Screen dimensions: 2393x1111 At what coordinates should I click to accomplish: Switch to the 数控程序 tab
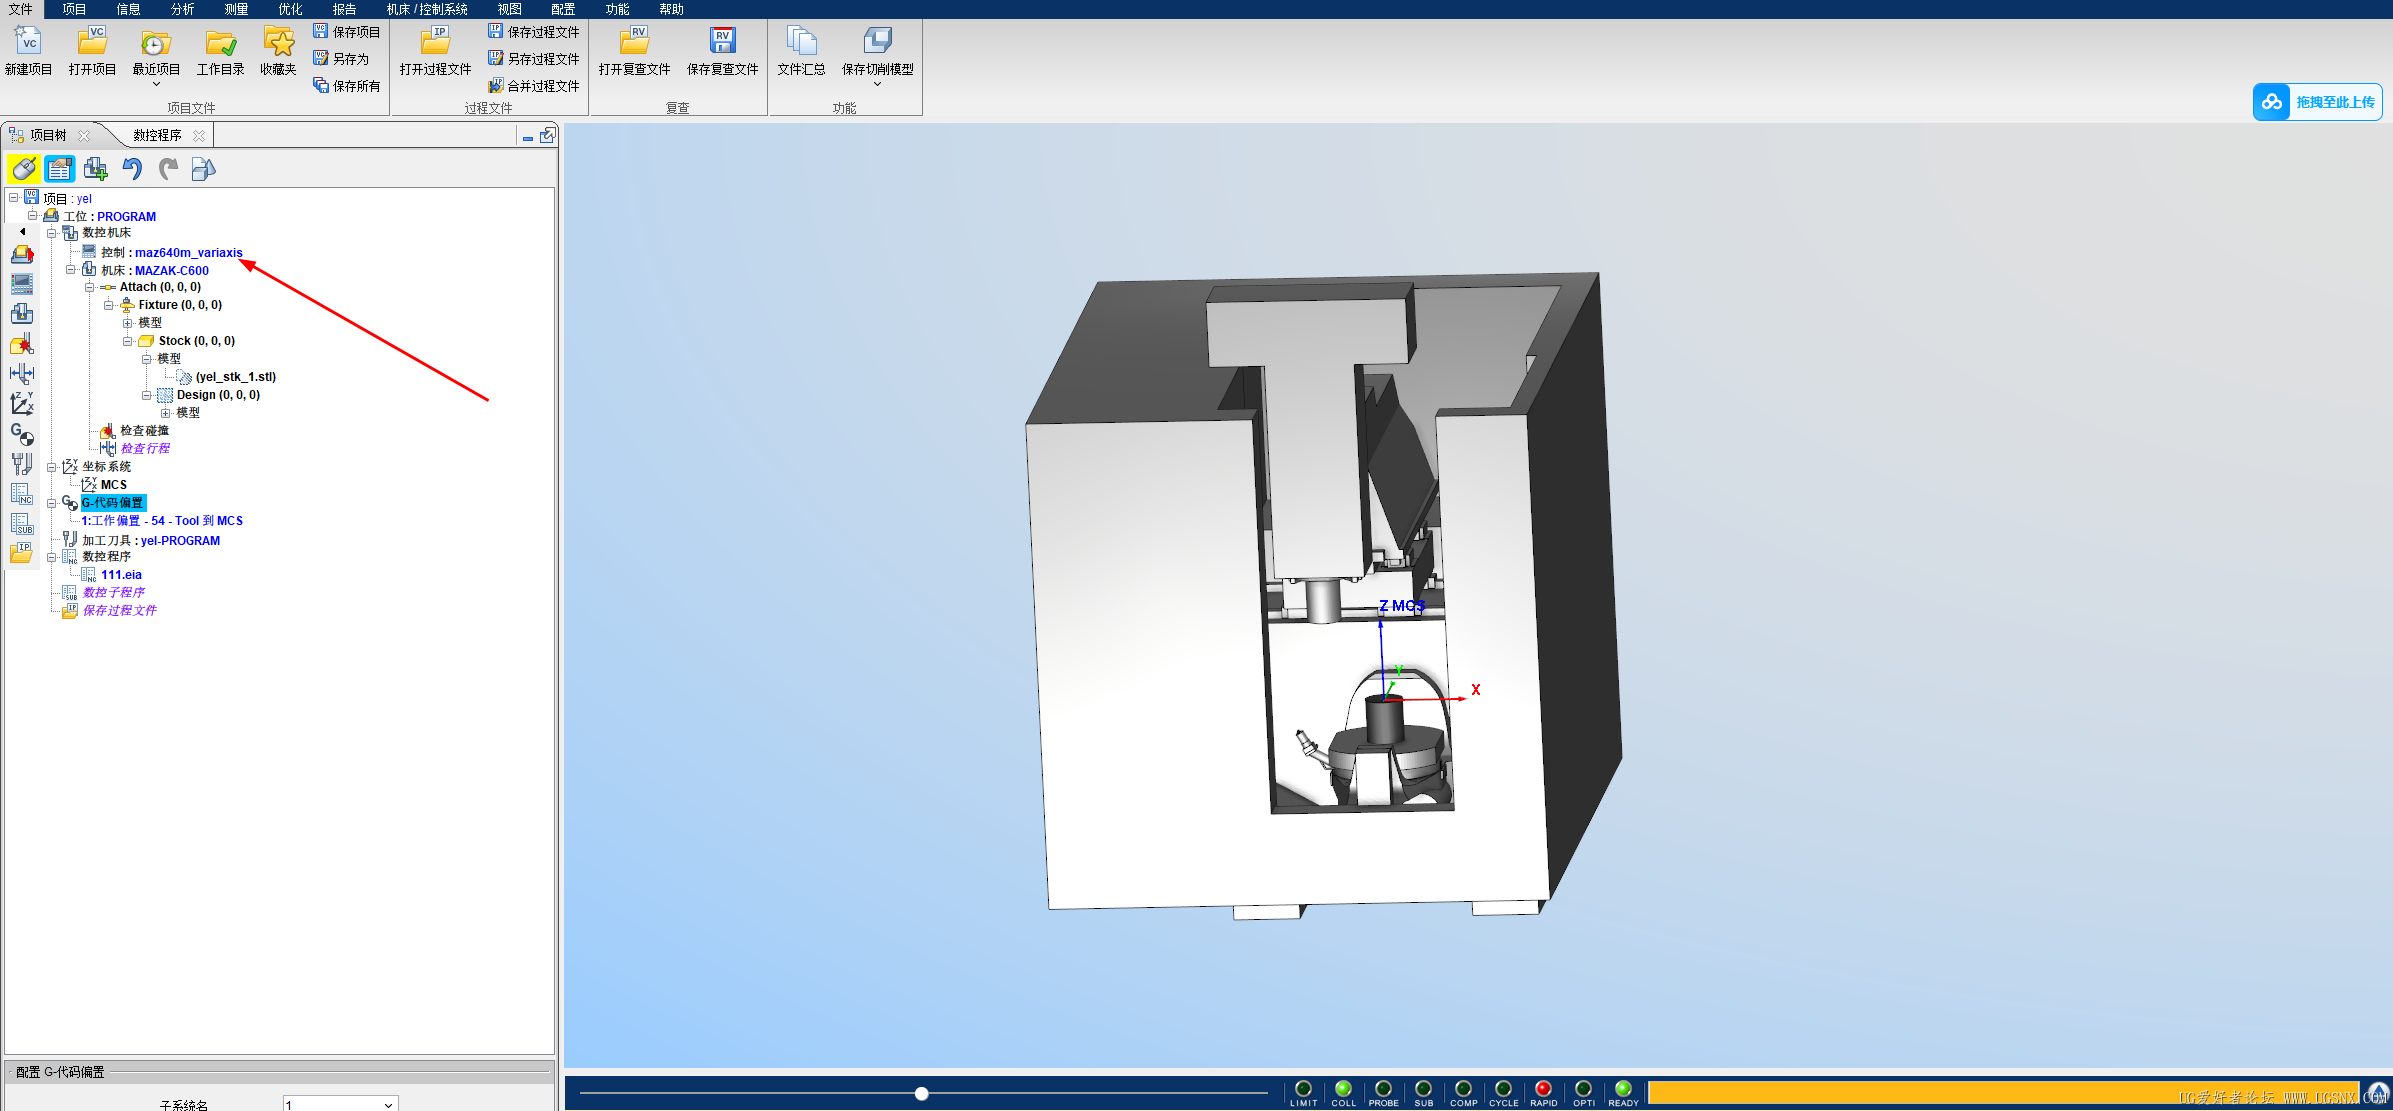point(158,135)
